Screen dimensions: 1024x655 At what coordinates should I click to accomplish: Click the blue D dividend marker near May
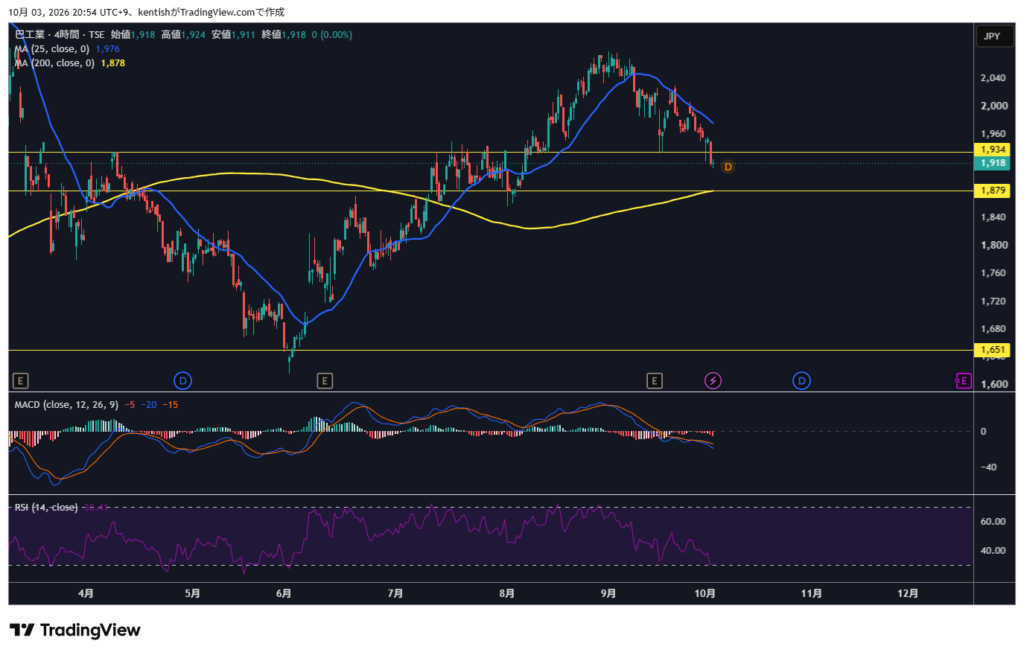pos(182,381)
